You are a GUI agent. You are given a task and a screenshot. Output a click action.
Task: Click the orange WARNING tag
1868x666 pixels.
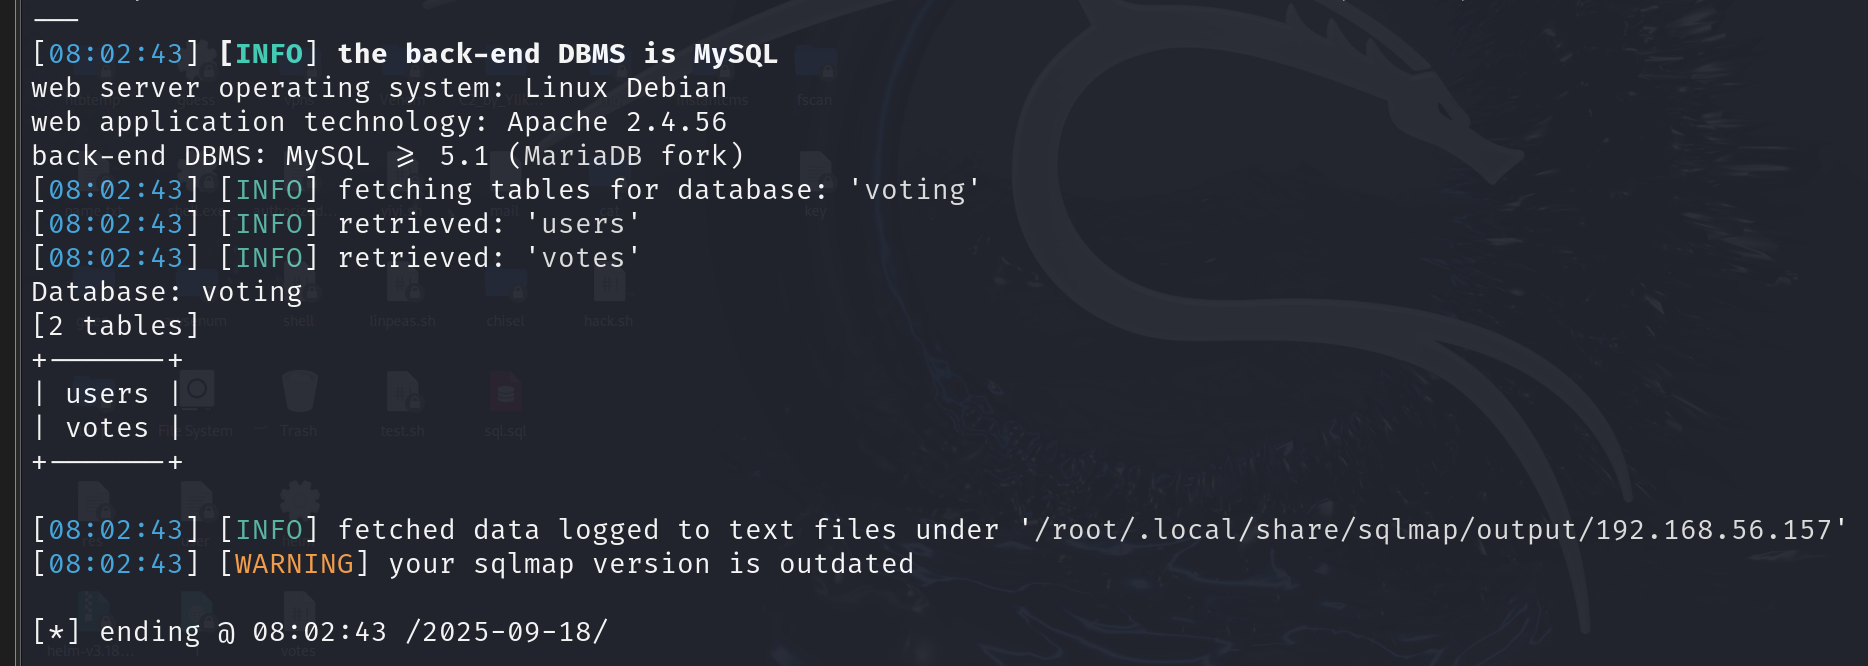pyautogui.click(x=294, y=564)
